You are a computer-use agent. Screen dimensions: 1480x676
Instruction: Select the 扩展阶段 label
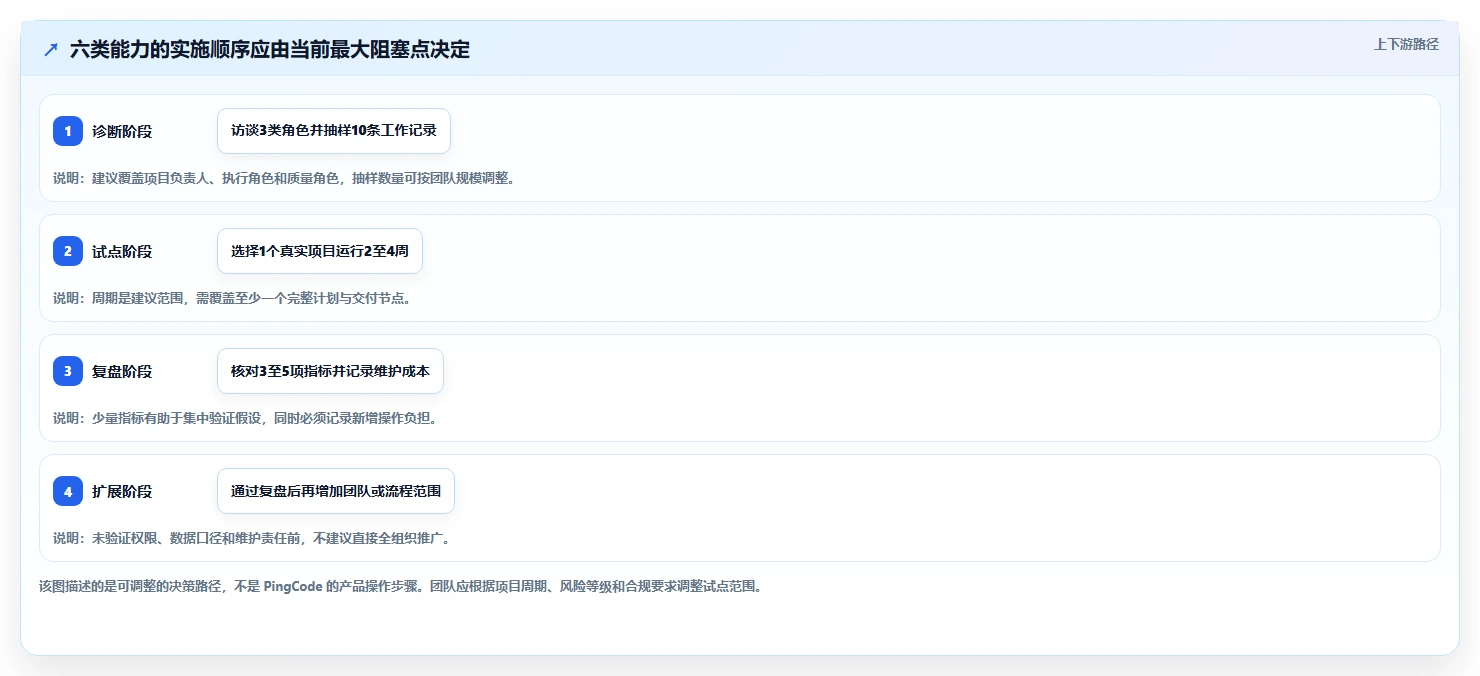[x=122, y=491]
